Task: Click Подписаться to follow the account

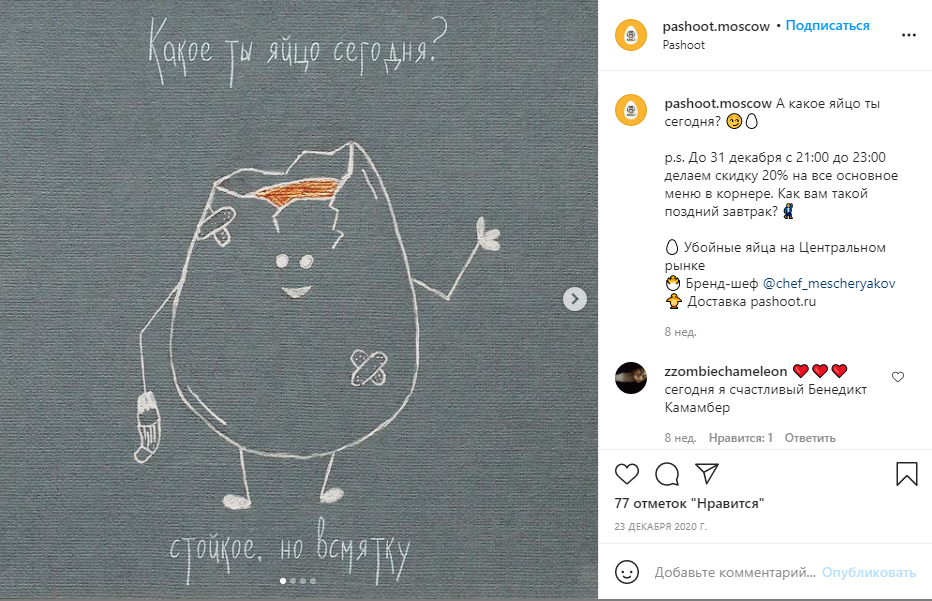Action: click(x=827, y=26)
